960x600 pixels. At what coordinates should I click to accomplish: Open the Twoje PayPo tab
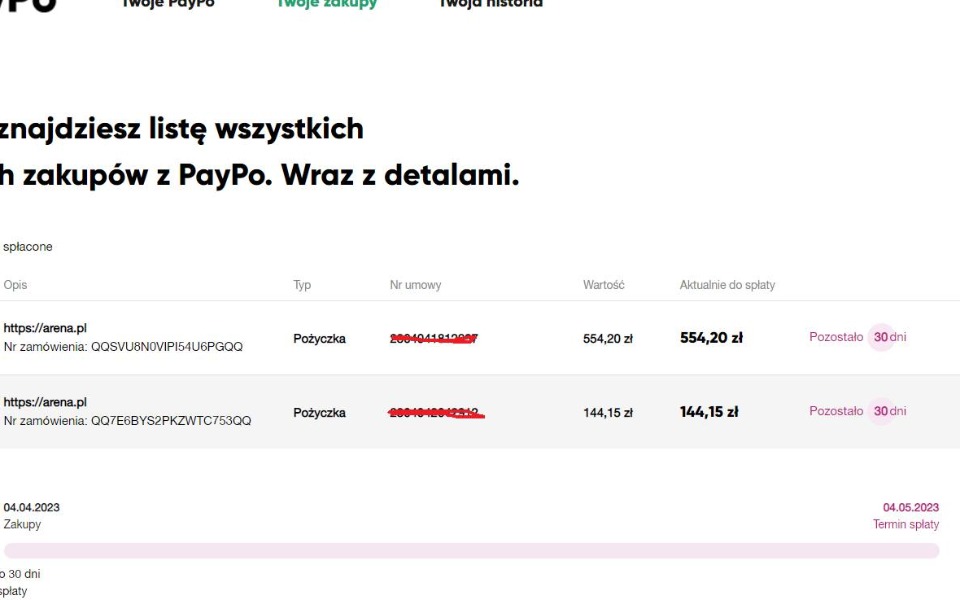point(168,4)
